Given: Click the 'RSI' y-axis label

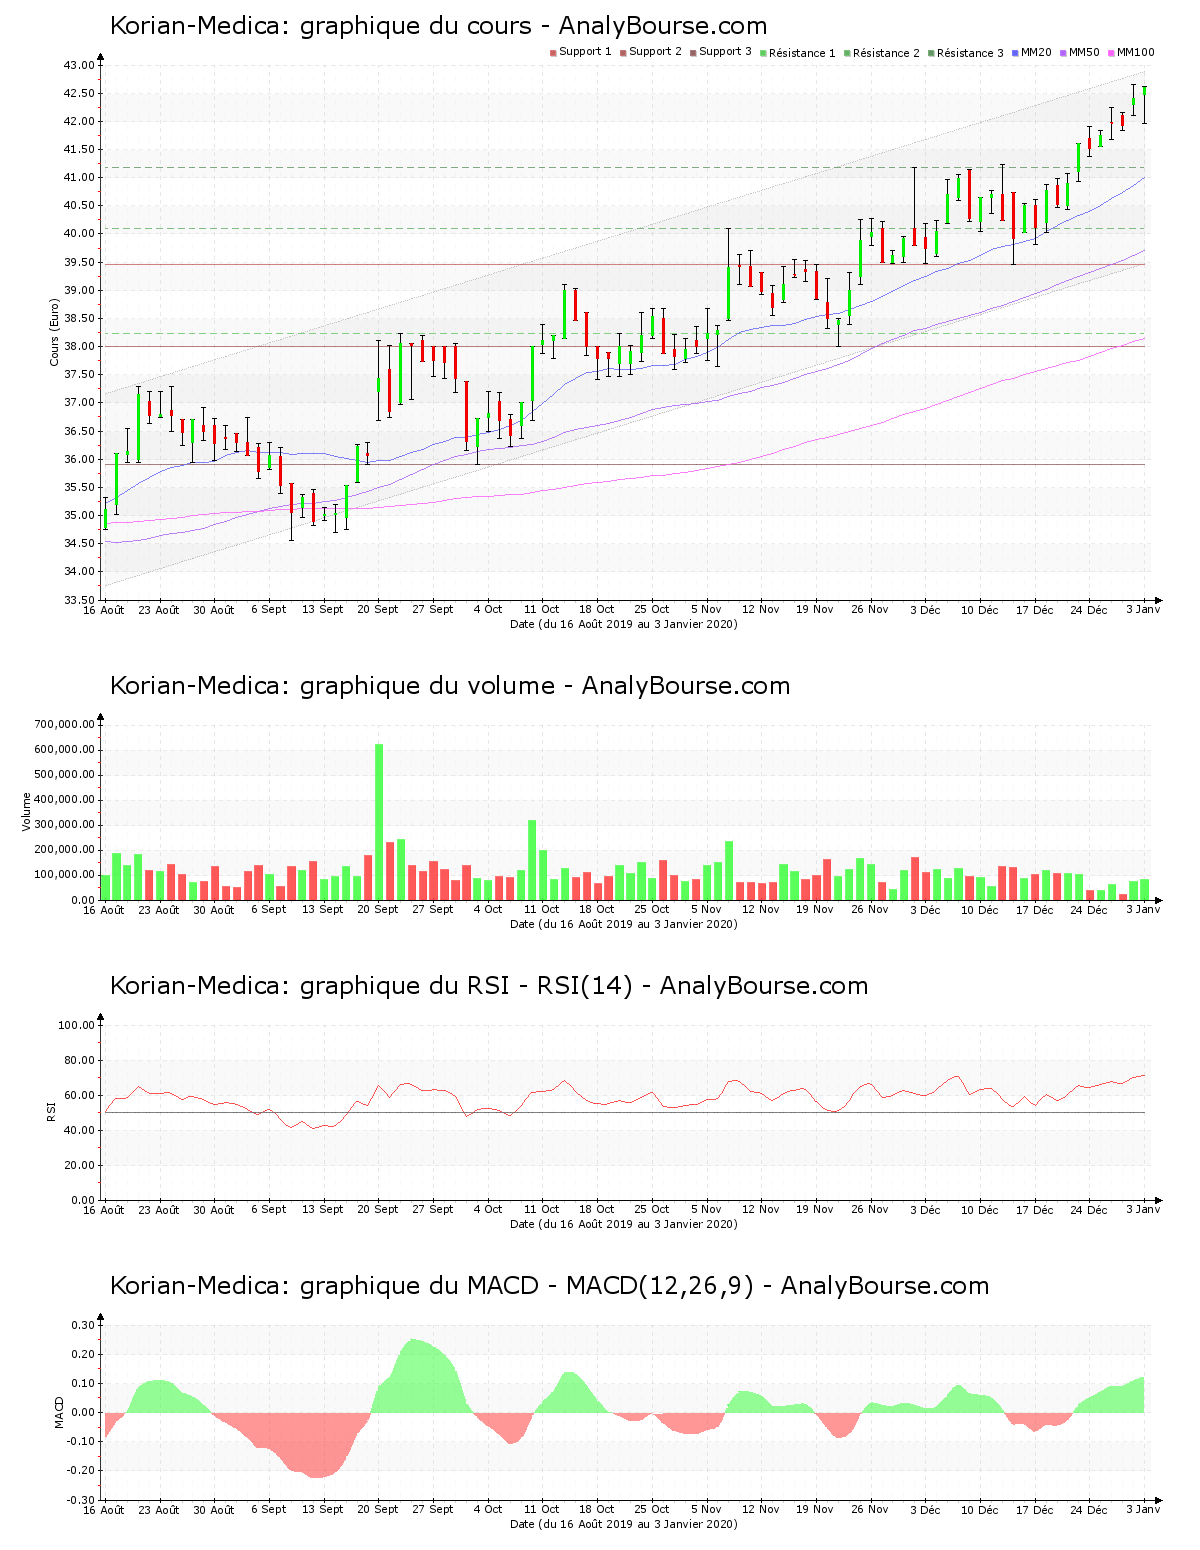Looking at the screenshot, I should [51, 1111].
